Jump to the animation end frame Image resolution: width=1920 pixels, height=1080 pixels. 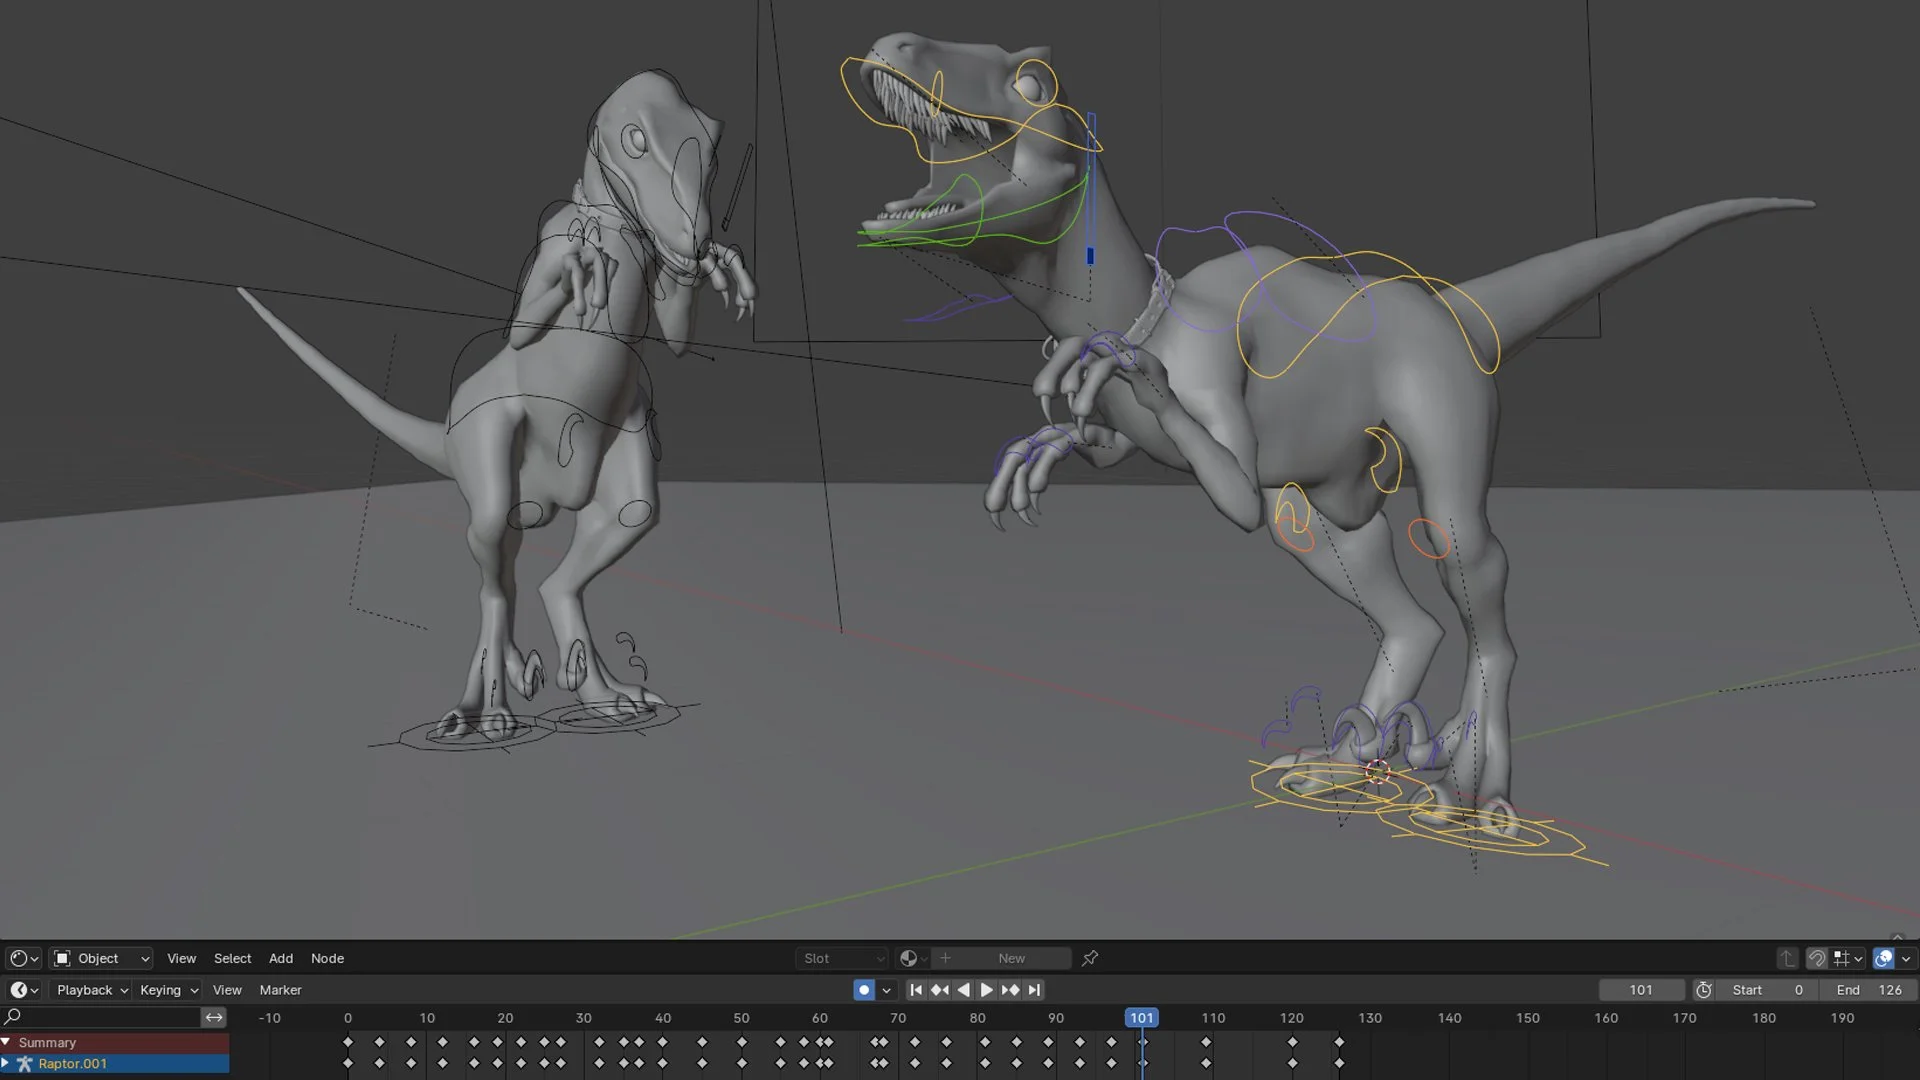(1035, 990)
